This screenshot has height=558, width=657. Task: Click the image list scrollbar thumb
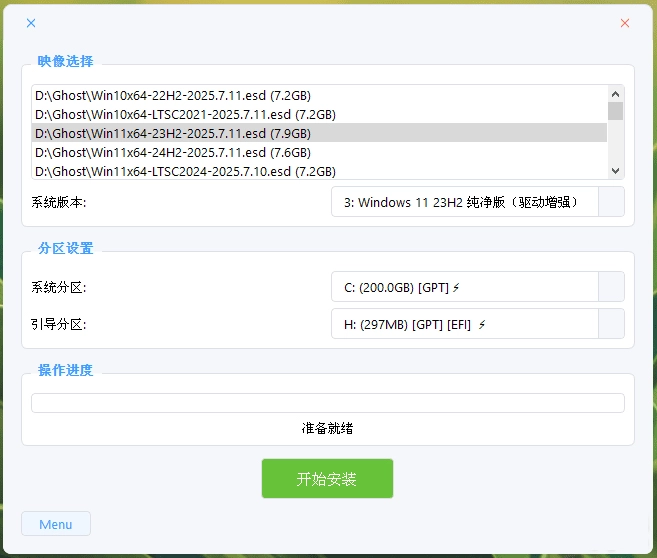pos(616,111)
